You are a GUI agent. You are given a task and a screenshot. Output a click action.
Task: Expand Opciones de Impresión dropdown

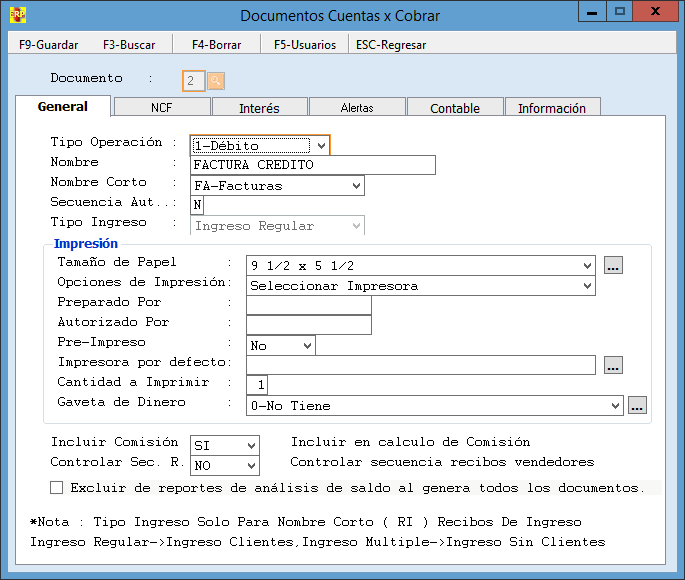(x=587, y=285)
